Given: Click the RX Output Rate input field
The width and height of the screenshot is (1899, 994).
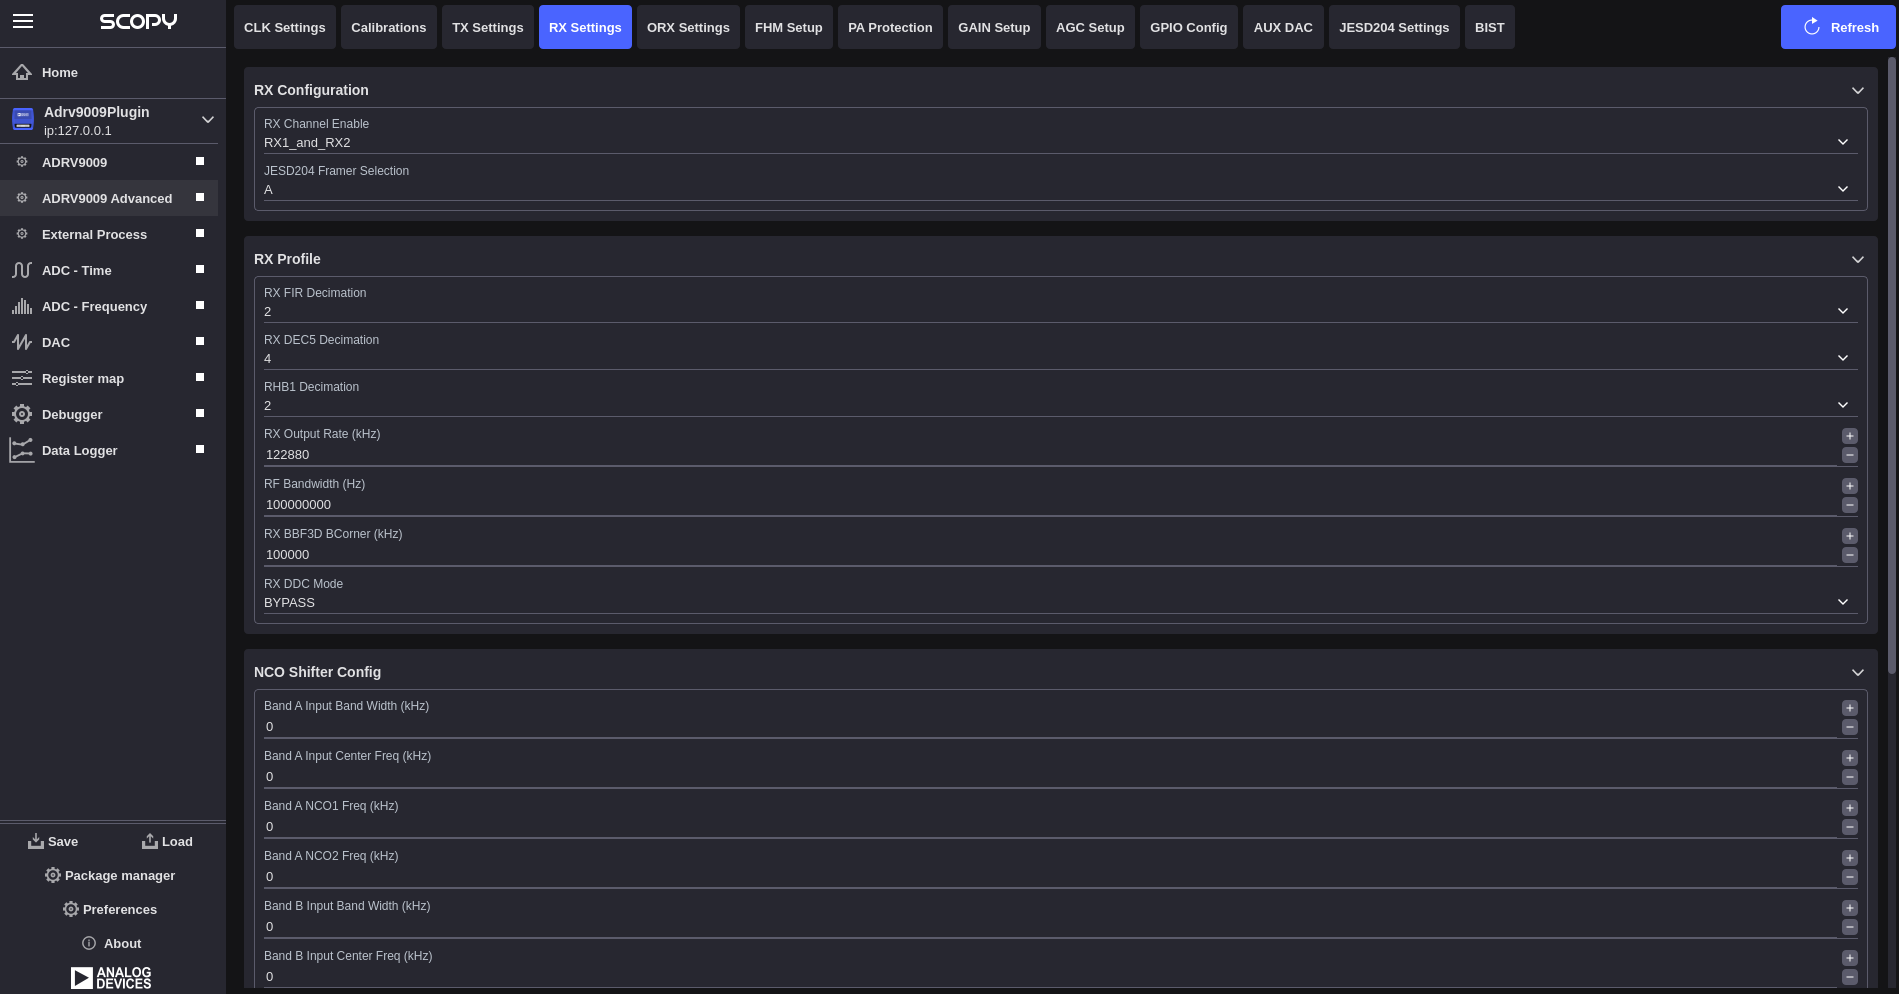Looking at the screenshot, I should 1050,454.
